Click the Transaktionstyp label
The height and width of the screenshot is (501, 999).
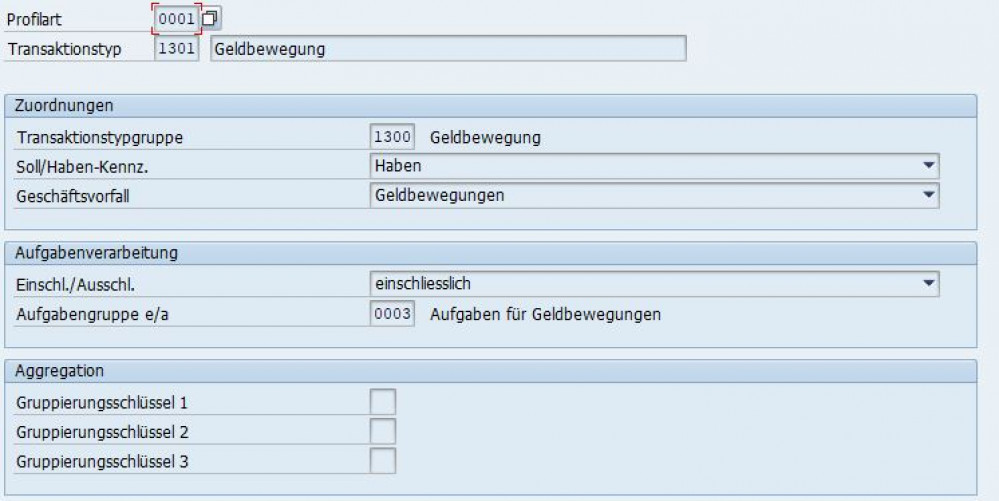coord(64,49)
